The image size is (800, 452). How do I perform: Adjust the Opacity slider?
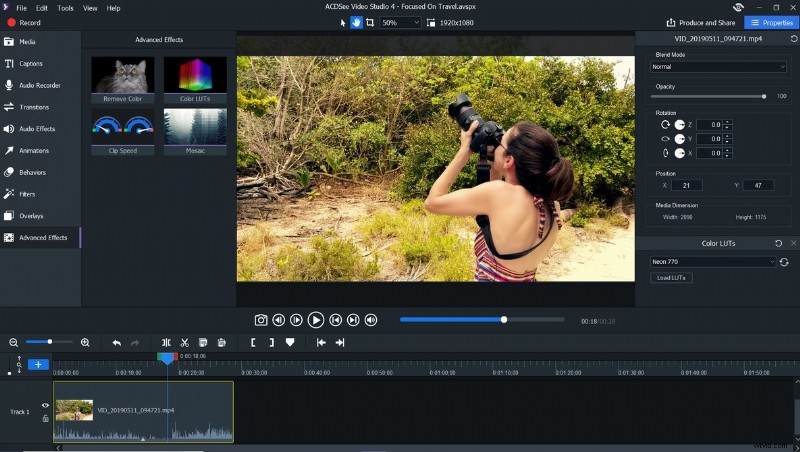point(708,96)
